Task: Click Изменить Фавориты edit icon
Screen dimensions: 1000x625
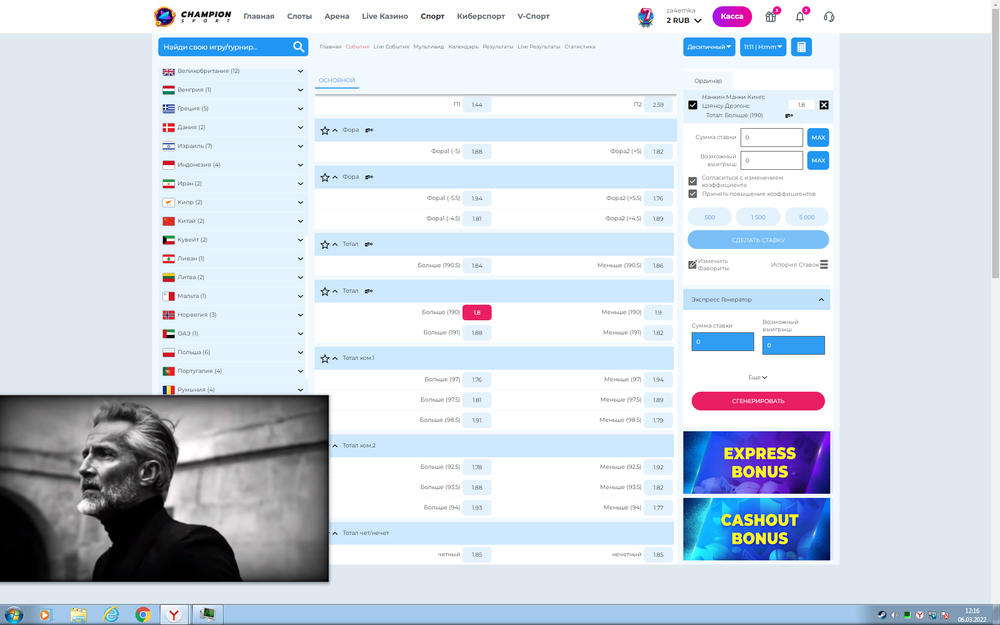Action: (692, 264)
